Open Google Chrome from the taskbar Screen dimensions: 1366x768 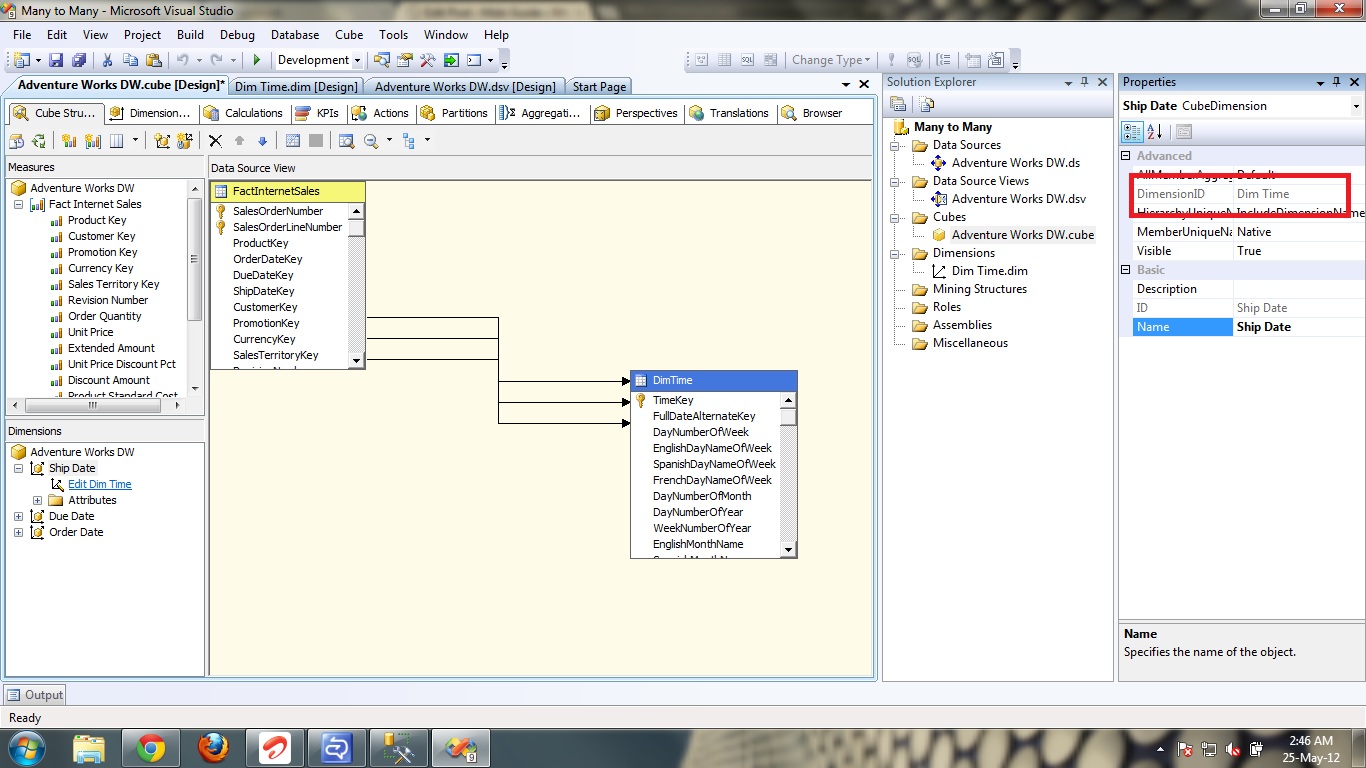coord(151,748)
